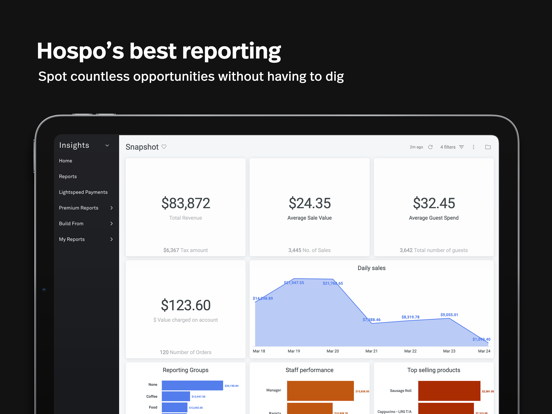The image size is (552, 414).
Task: Open the $83,872 Total Revenue card
Action: 186,207
